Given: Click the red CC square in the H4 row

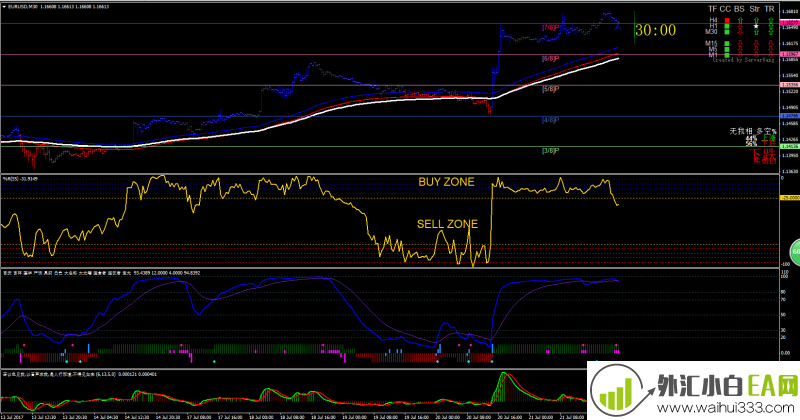Looking at the screenshot, I should [x=727, y=20].
